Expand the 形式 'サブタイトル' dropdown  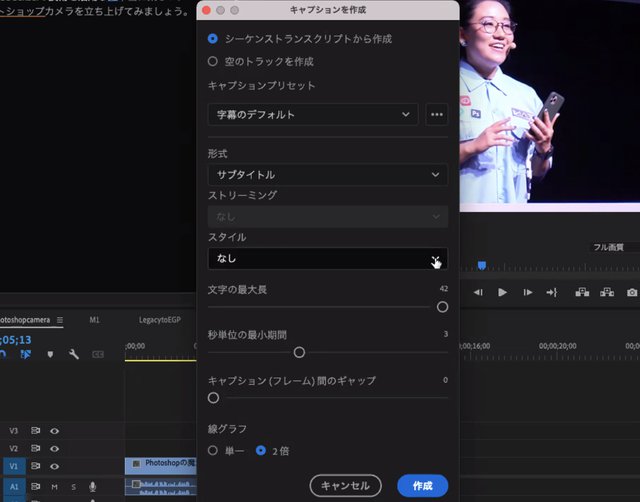tap(327, 174)
